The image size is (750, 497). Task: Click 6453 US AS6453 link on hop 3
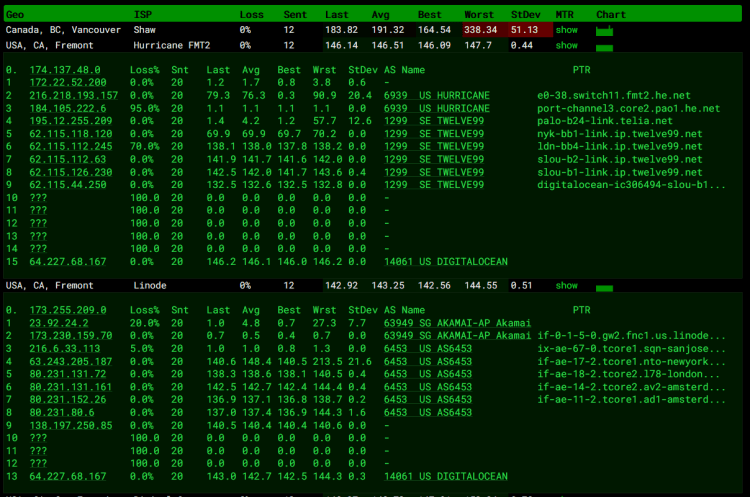428,349
